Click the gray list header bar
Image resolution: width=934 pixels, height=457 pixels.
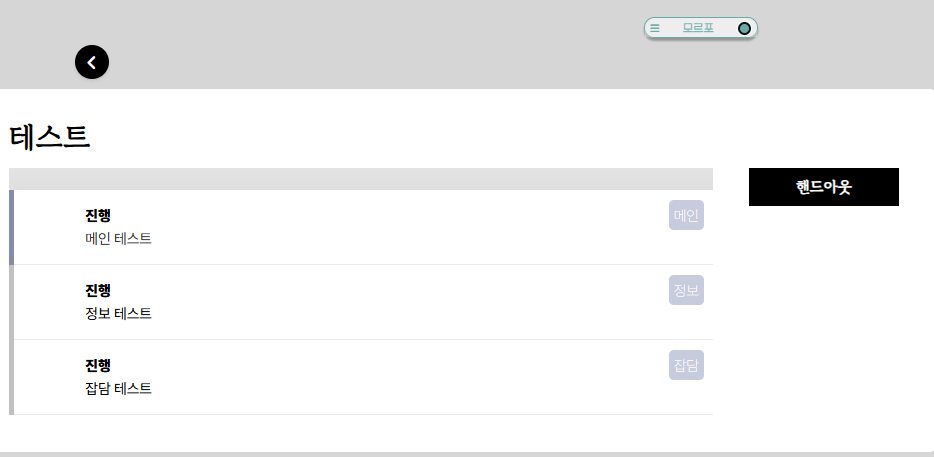click(x=360, y=179)
